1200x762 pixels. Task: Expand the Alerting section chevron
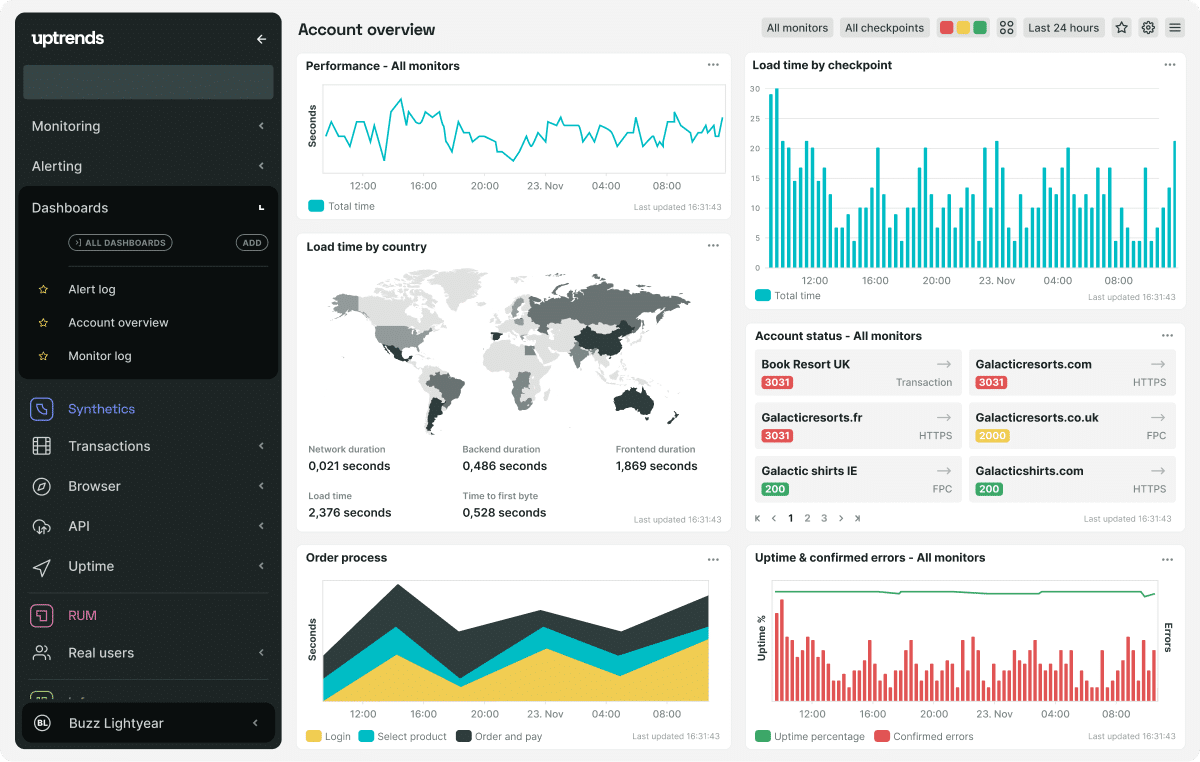point(261,166)
